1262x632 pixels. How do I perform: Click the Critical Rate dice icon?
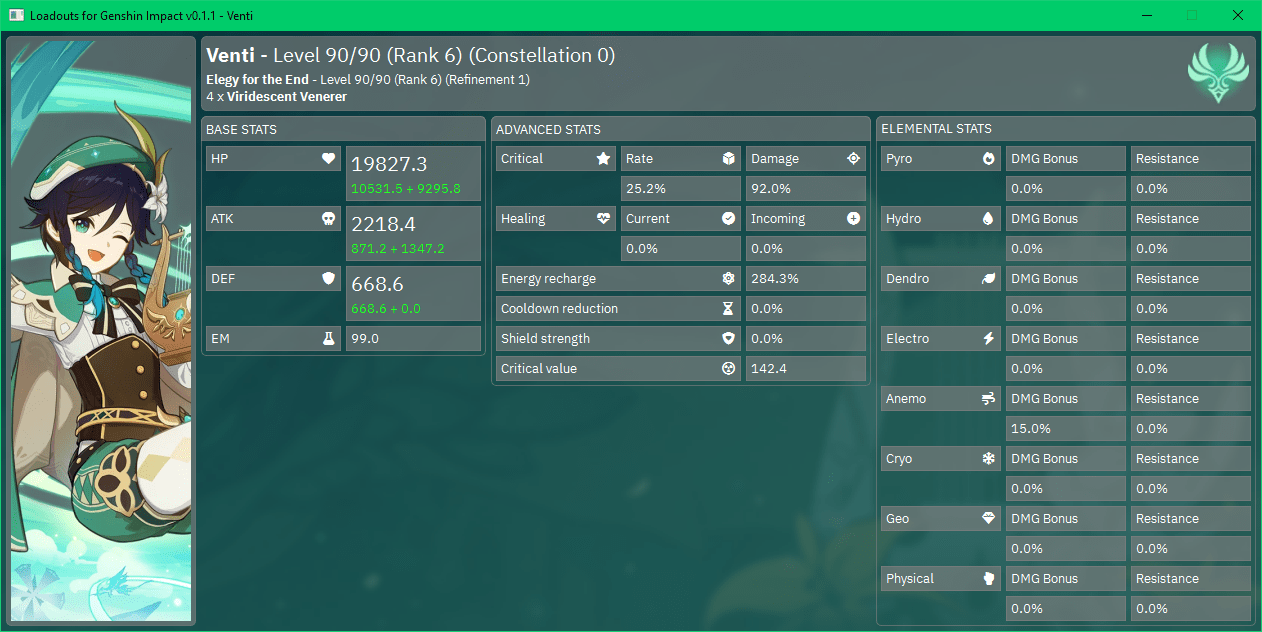[x=728, y=159]
